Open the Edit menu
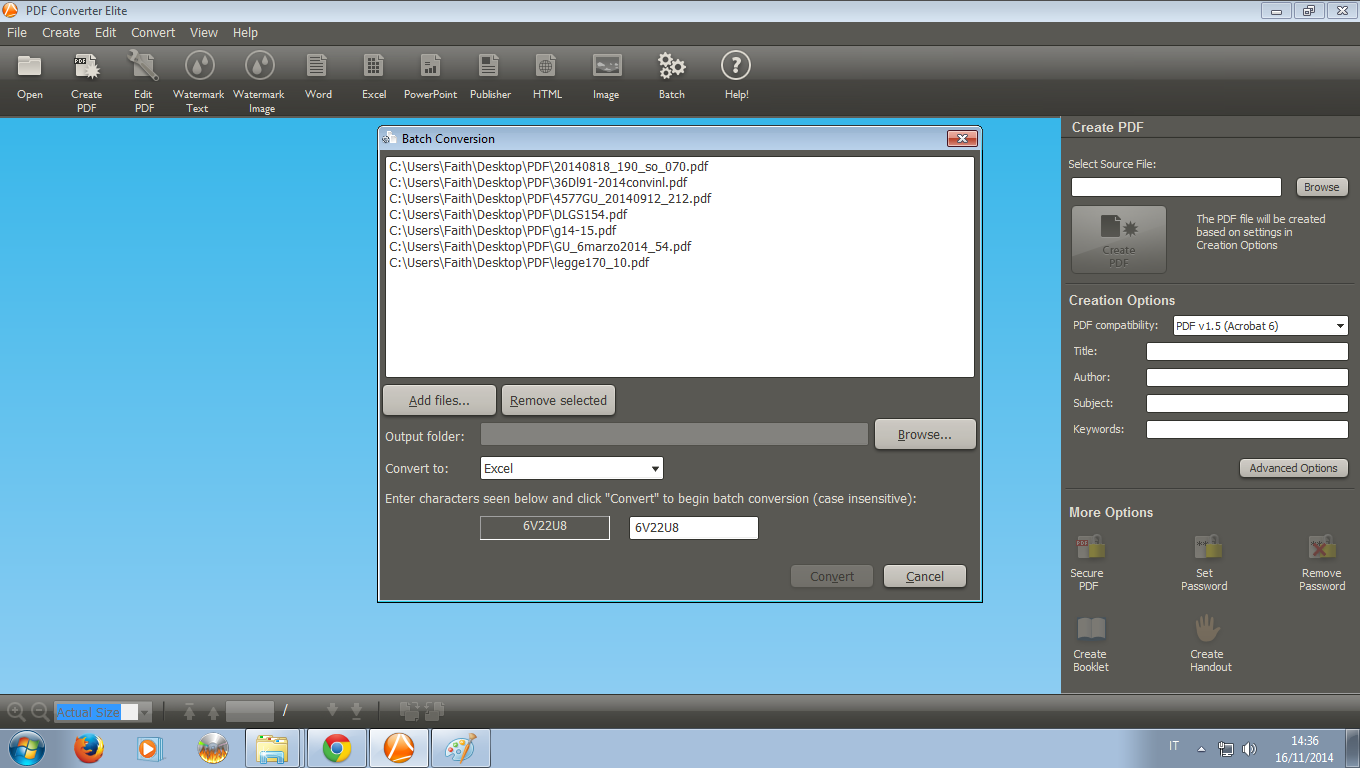1360x768 pixels. click(106, 33)
